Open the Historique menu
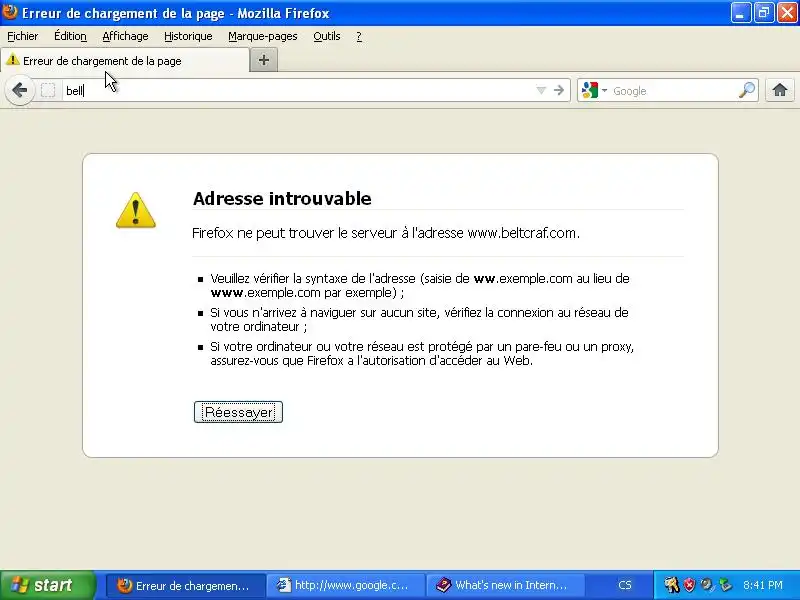Screen dimensions: 800x600 point(188,36)
